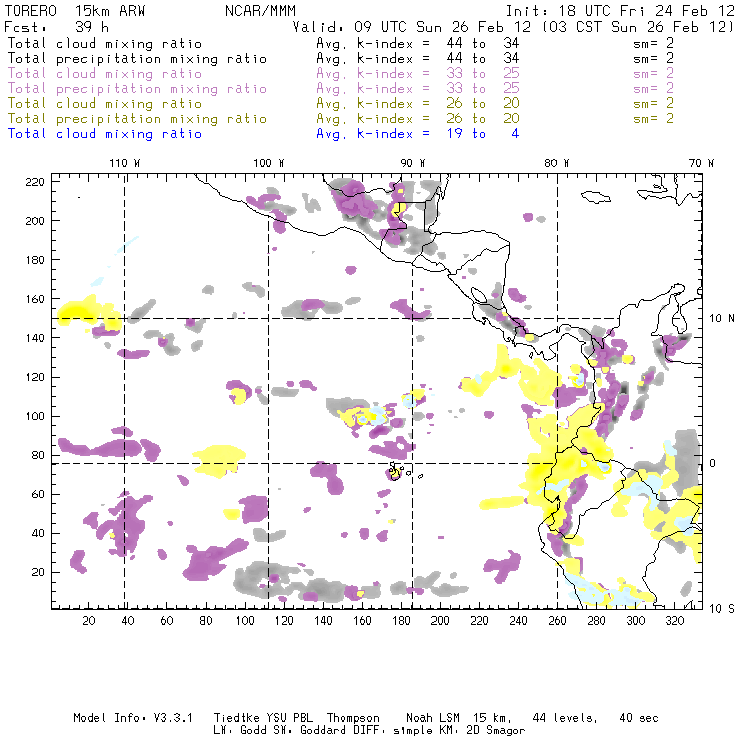This screenshot has height=740, width=740.
Task: Click '100' on the horizontal axis
Action: click(x=245, y=621)
